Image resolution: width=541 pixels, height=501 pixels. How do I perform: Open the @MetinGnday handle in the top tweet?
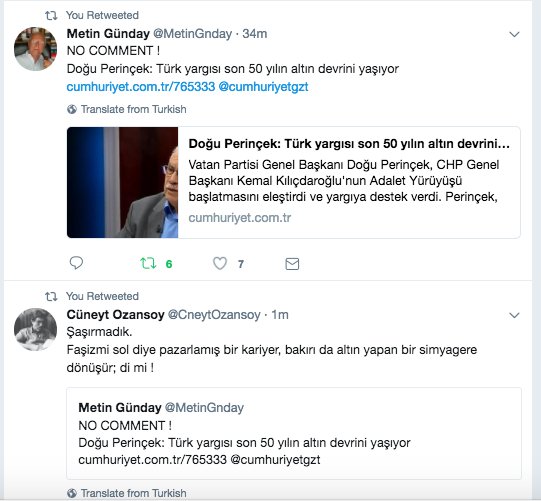[193, 34]
